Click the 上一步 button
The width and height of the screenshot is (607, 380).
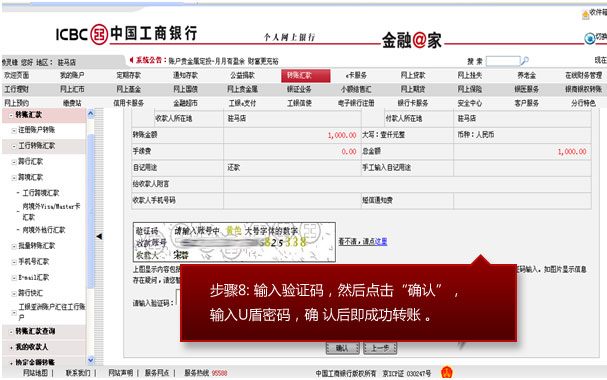pos(380,348)
